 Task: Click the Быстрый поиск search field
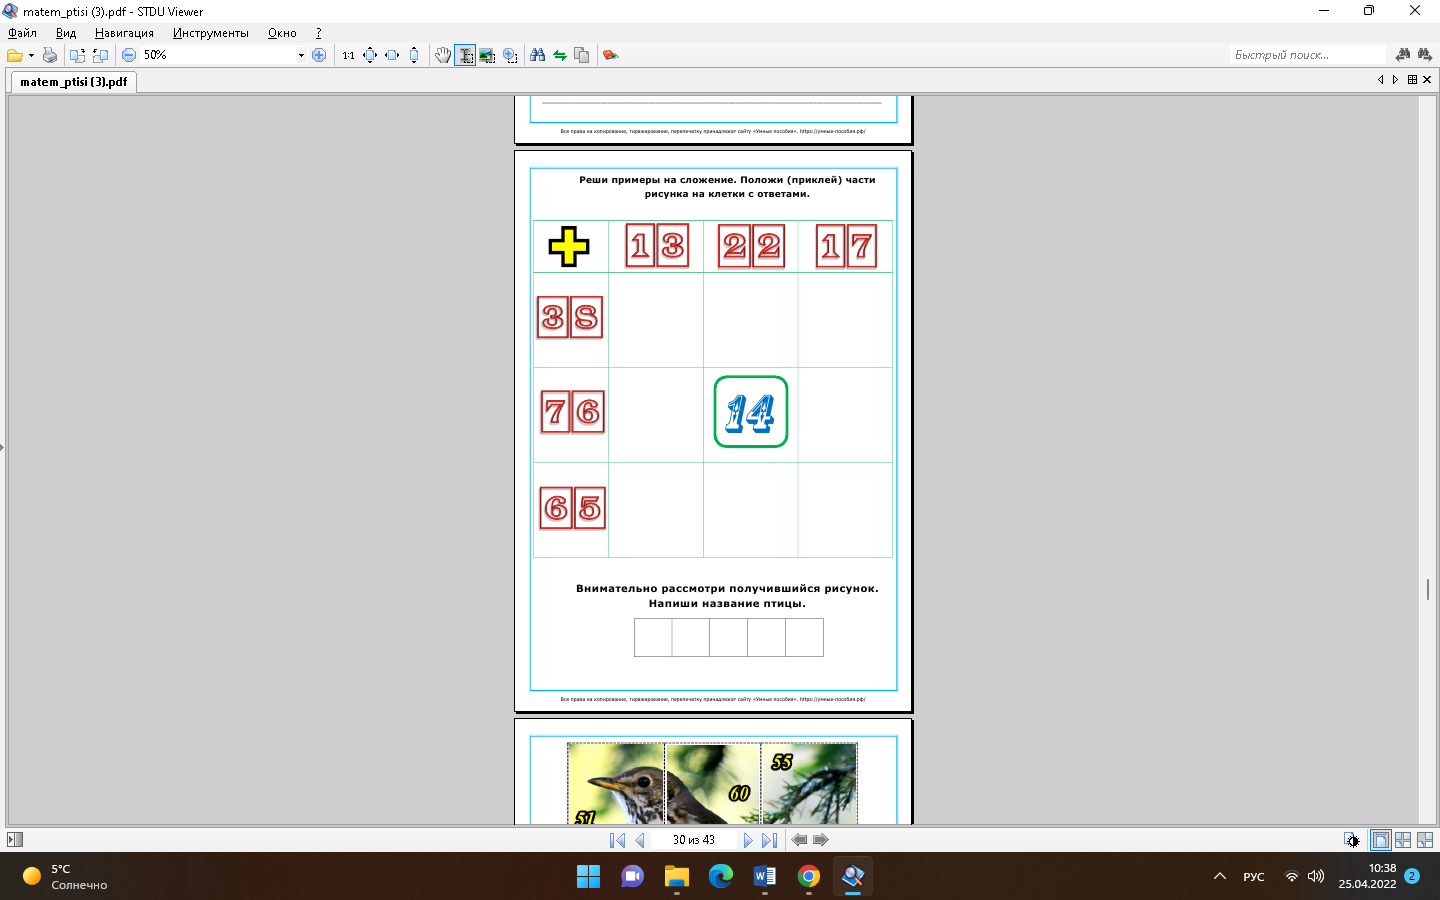[x=1306, y=55]
